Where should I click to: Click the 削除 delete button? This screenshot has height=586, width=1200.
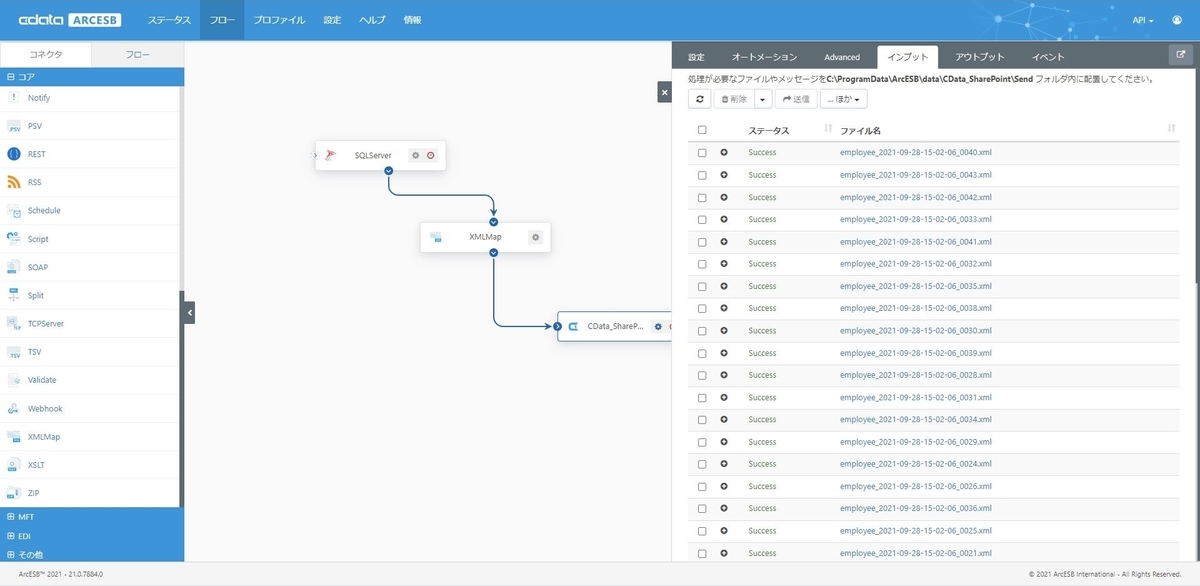point(735,99)
